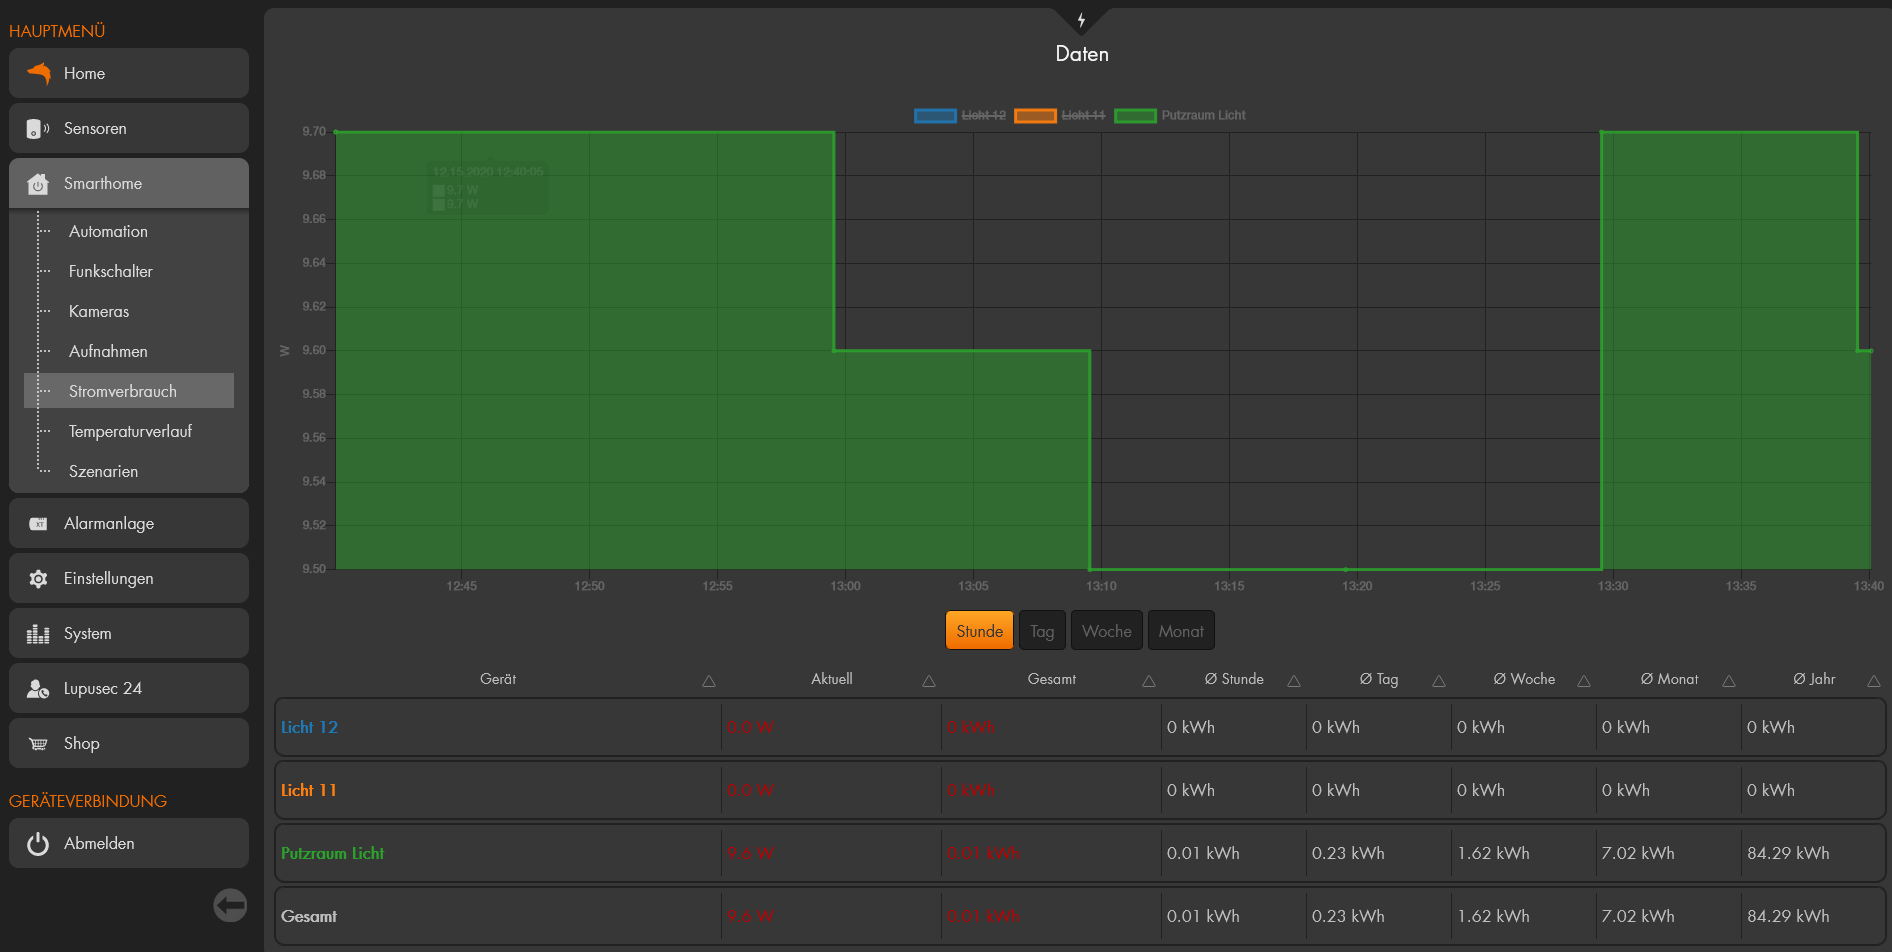Sort table by Ø Tag column arrow

1439,681
